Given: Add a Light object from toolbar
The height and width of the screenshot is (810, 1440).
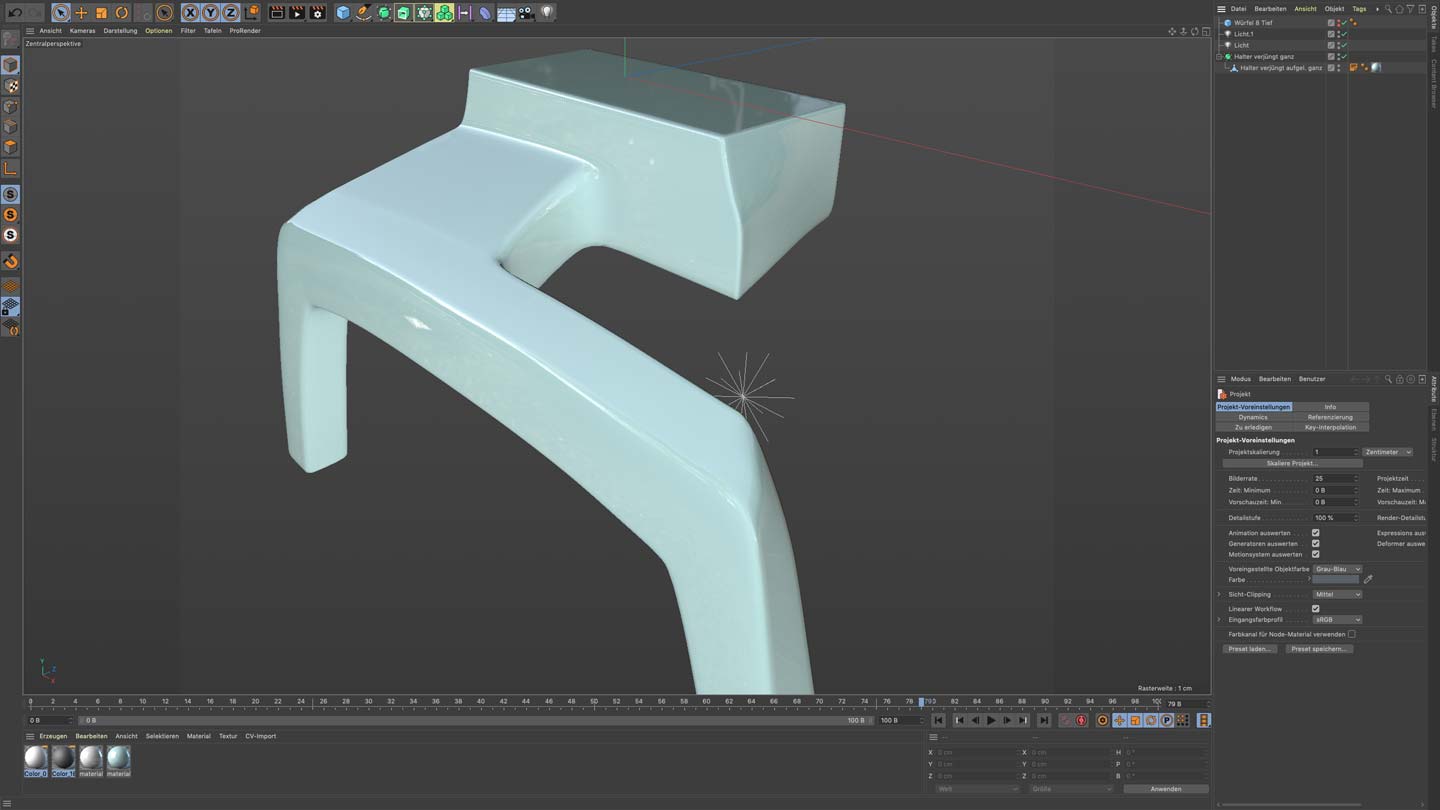Looking at the screenshot, I should tap(547, 13).
